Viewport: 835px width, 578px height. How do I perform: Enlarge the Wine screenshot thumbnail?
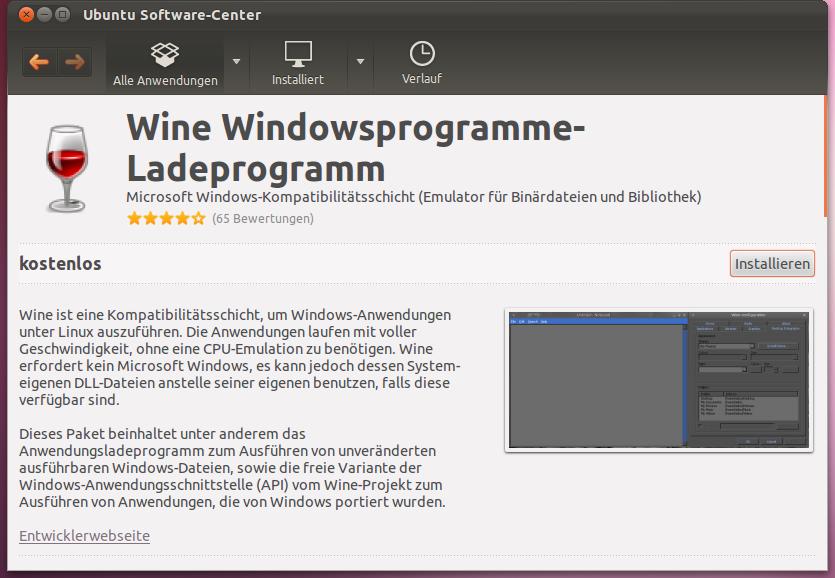pos(659,380)
